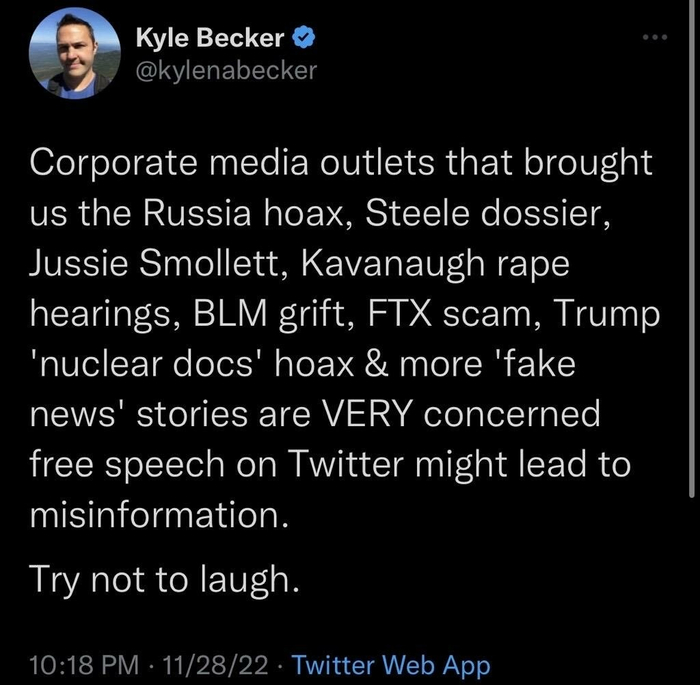Open Kyle Becker's profile picture
Screen dimensions: 700x685
click(x=70, y=56)
